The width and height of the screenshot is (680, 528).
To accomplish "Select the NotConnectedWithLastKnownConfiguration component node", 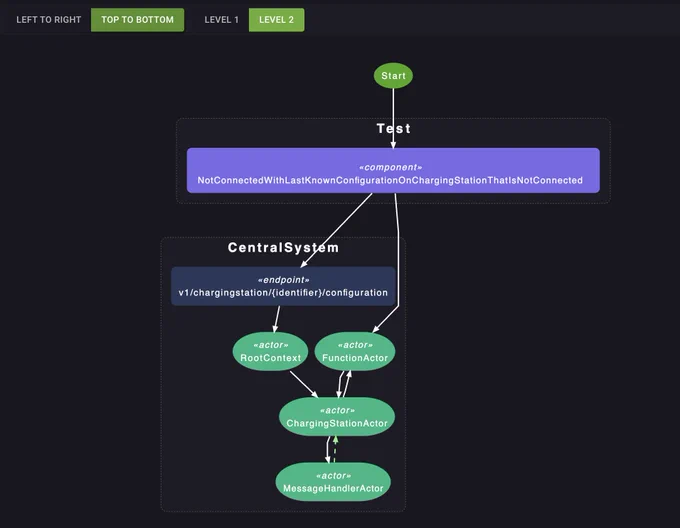I will 393,170.
